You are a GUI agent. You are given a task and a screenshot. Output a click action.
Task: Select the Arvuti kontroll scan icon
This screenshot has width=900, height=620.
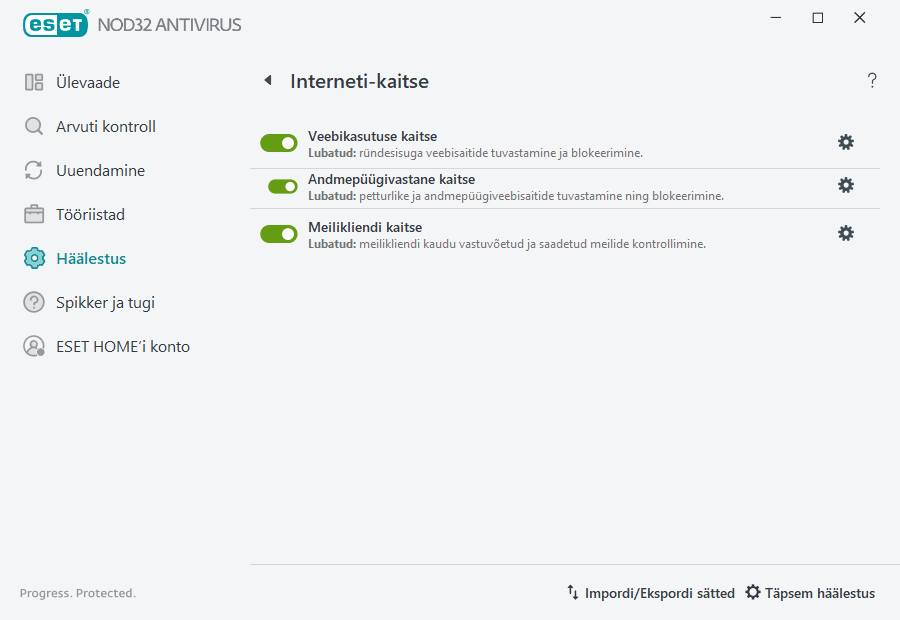click(x=35, y=126)
